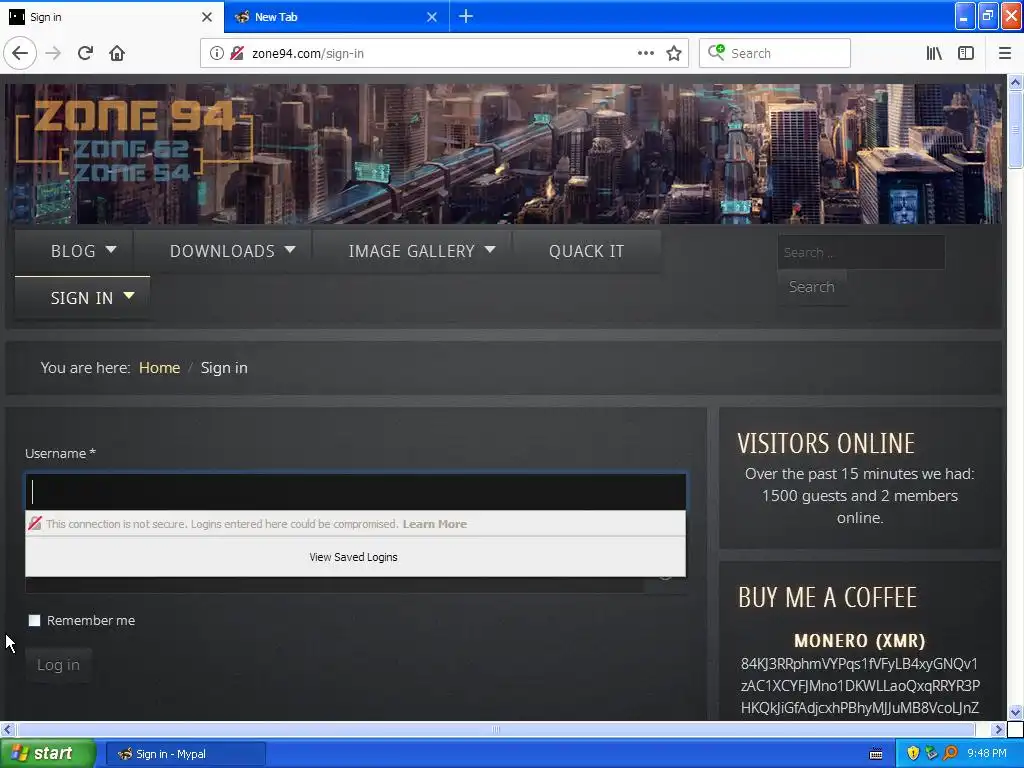The width and height of the screenshot is (1024, 768).
Task: Show site information icon in address bar
Action: pos(216,53)
